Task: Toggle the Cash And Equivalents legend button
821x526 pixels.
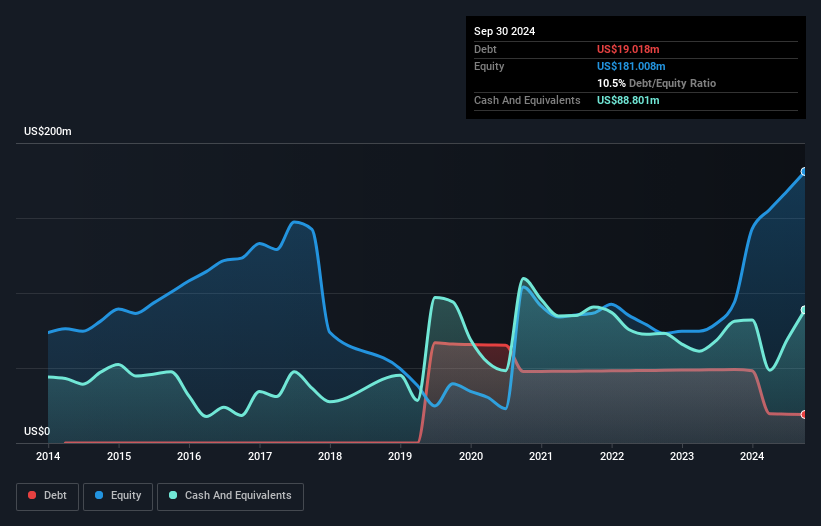Action: coord(230,496)
